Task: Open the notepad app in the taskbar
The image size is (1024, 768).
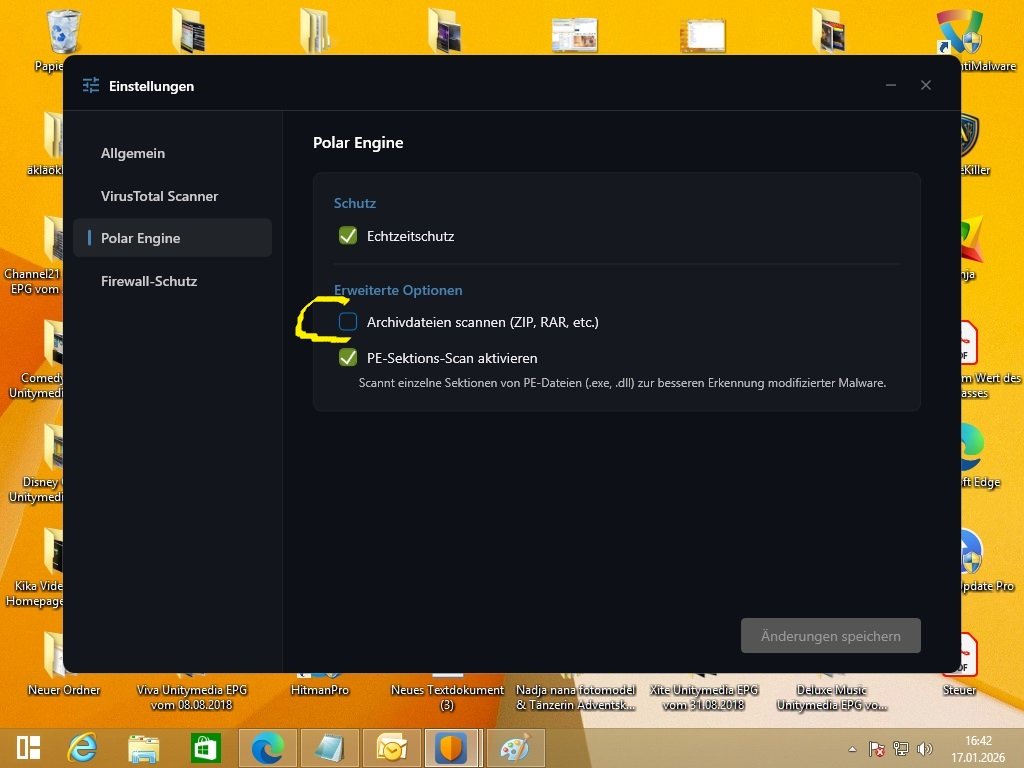Action: click(328, 748)
